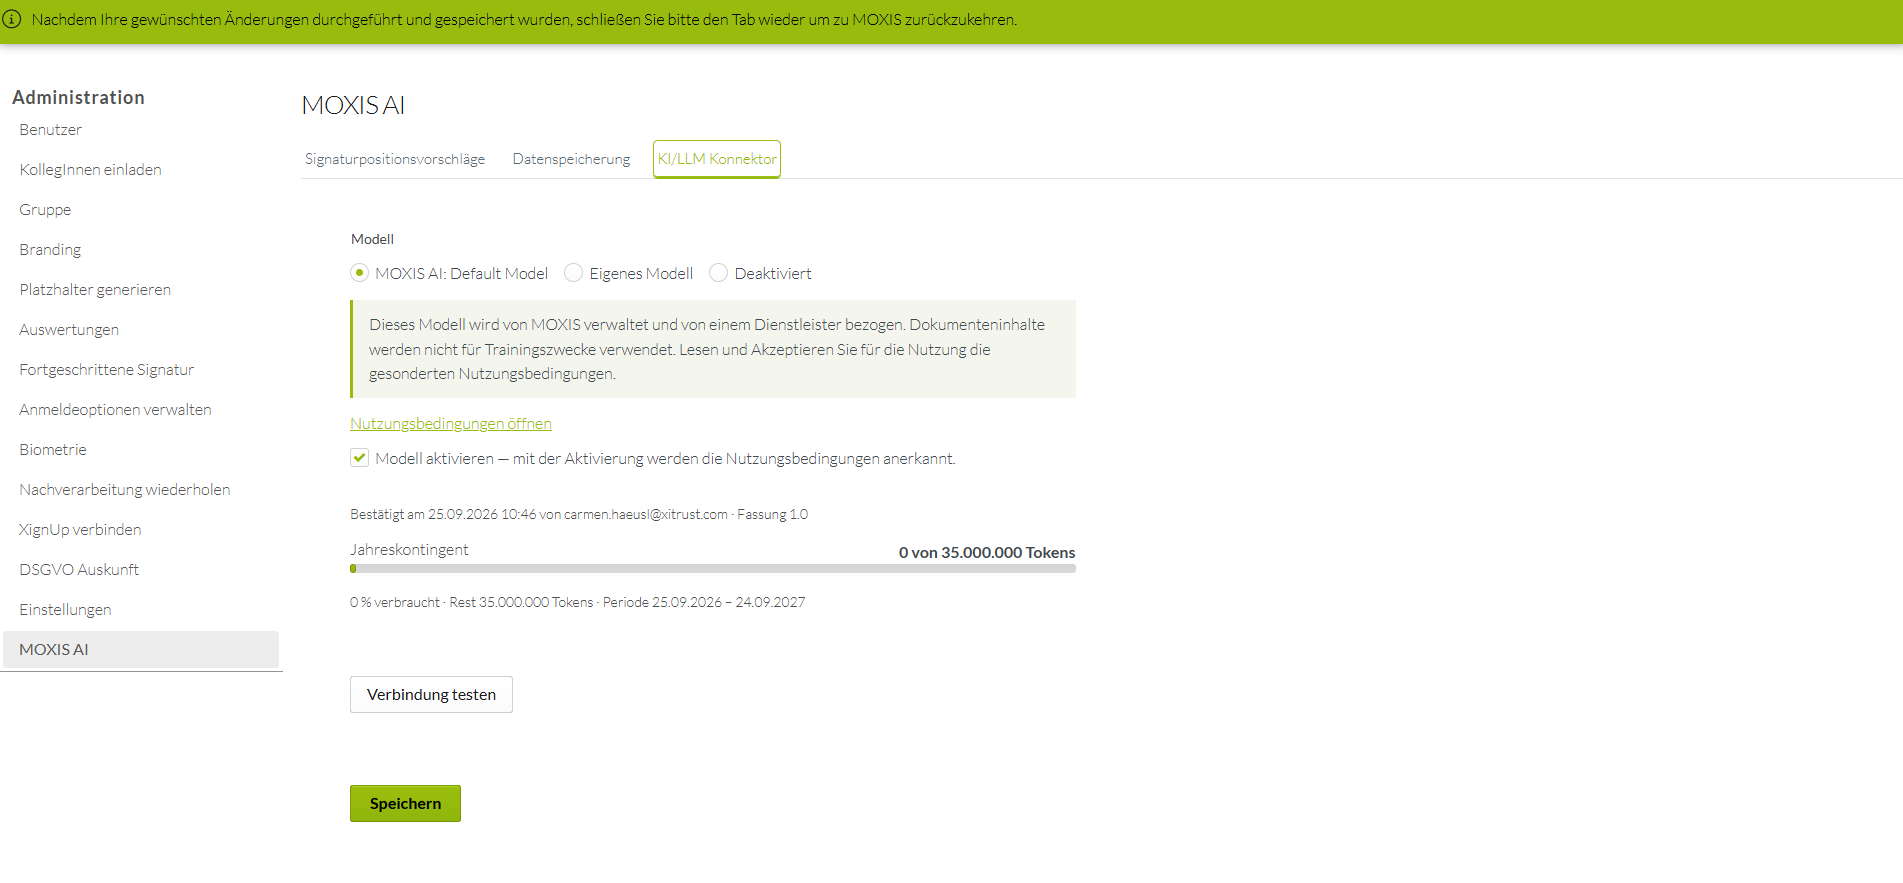Open DSGVO Auskunft page
Viewport: 1903px width, 883px height.
tap(79, 569)
